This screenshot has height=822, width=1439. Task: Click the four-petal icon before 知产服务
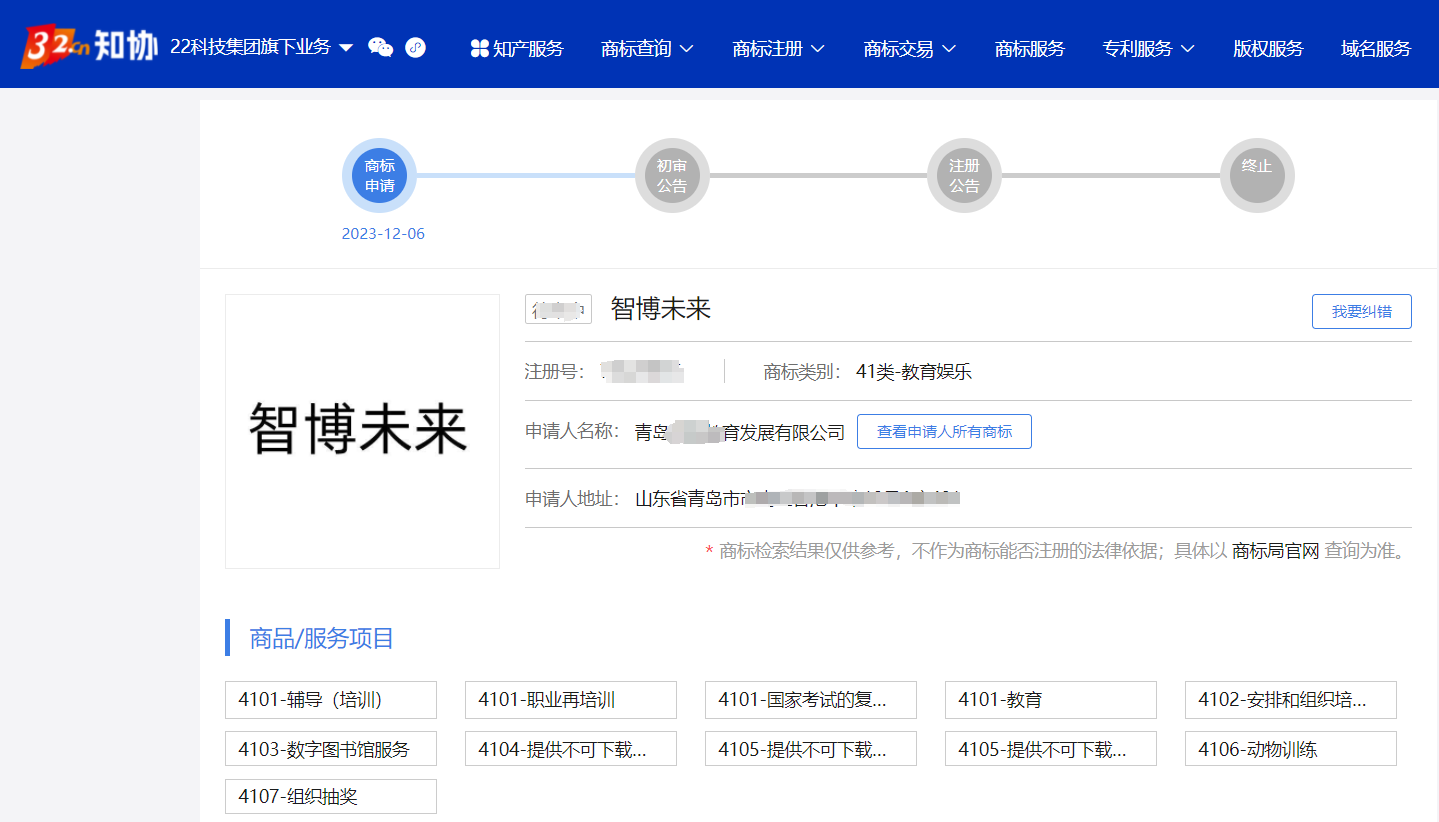tap(479, 48)
